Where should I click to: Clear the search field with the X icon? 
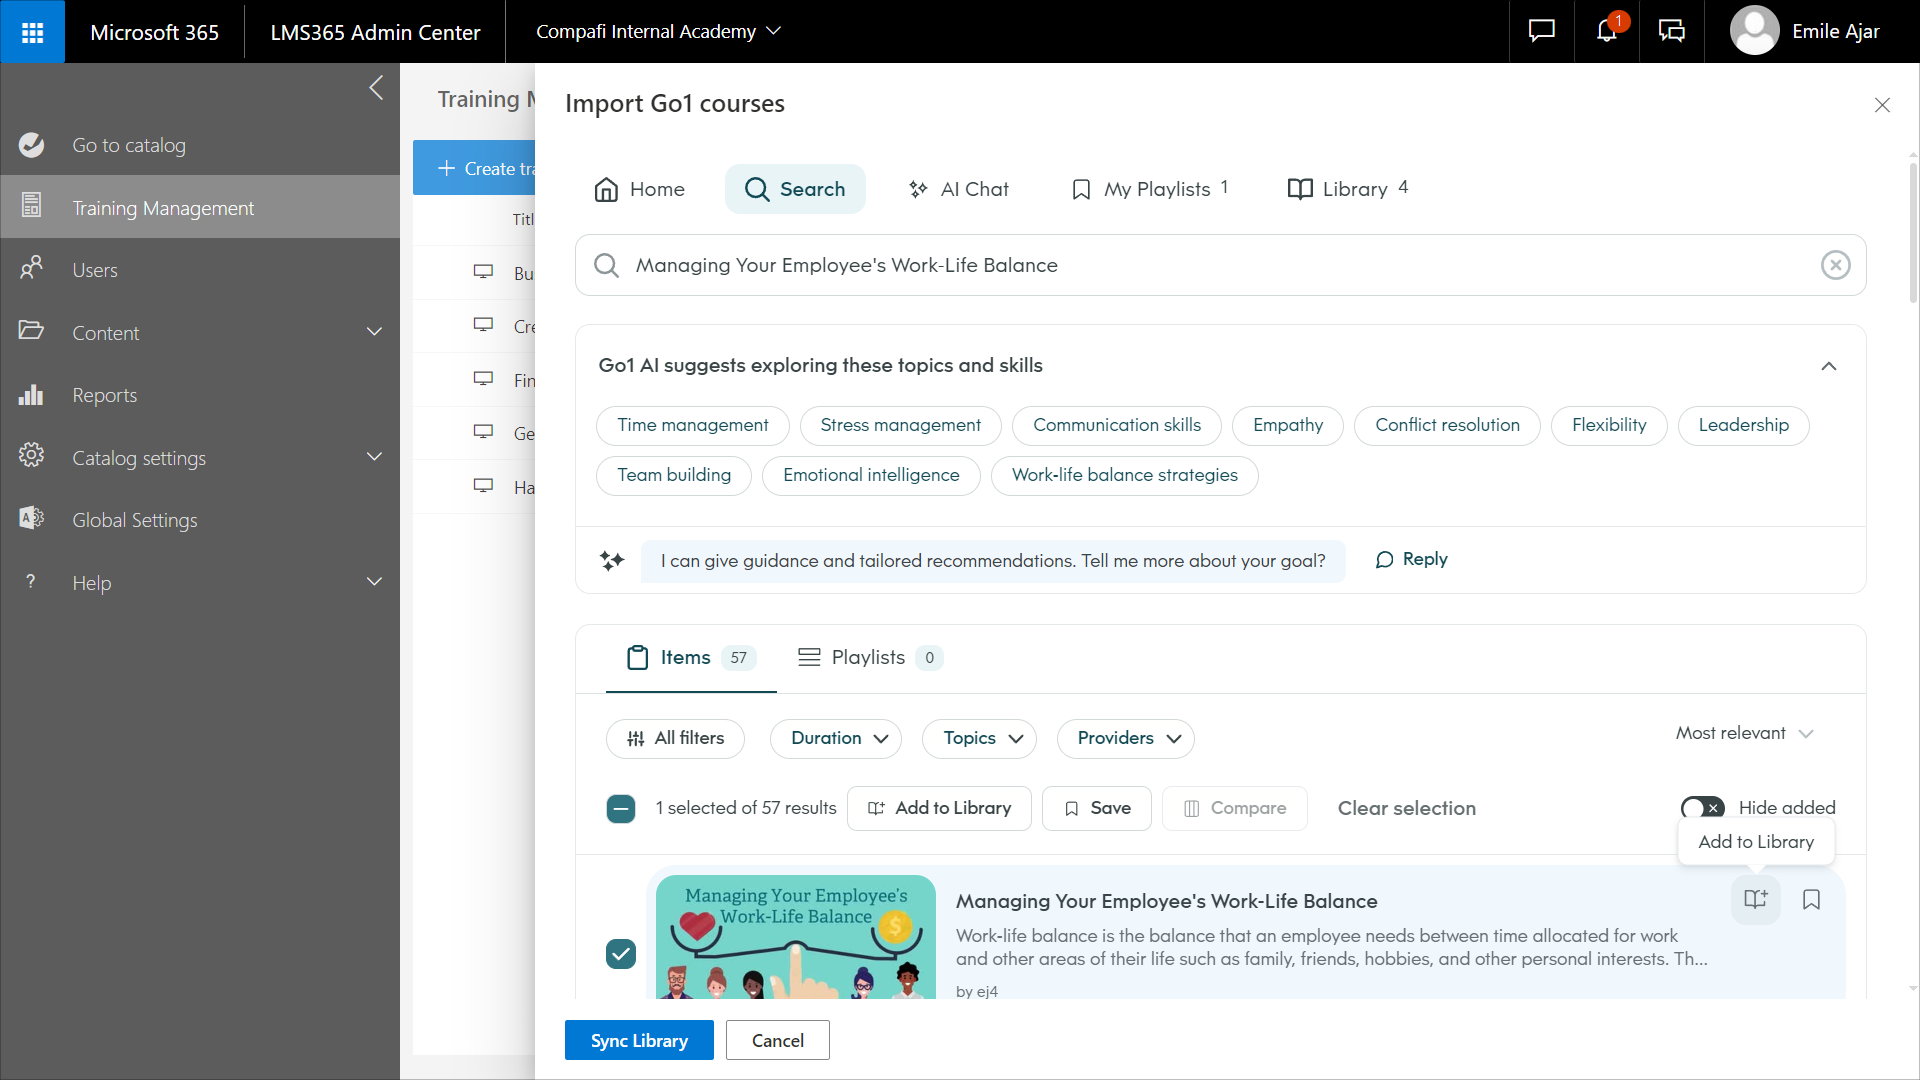(x=1835, y=265)
